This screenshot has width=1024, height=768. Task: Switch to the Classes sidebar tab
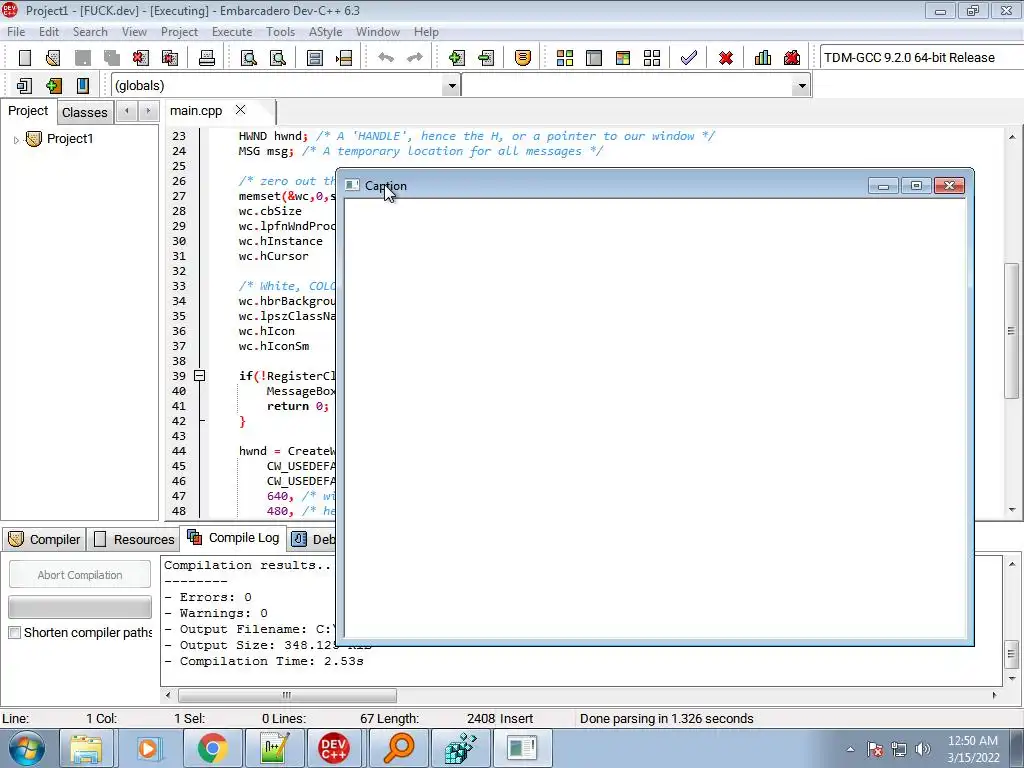(x=85, y=112)
